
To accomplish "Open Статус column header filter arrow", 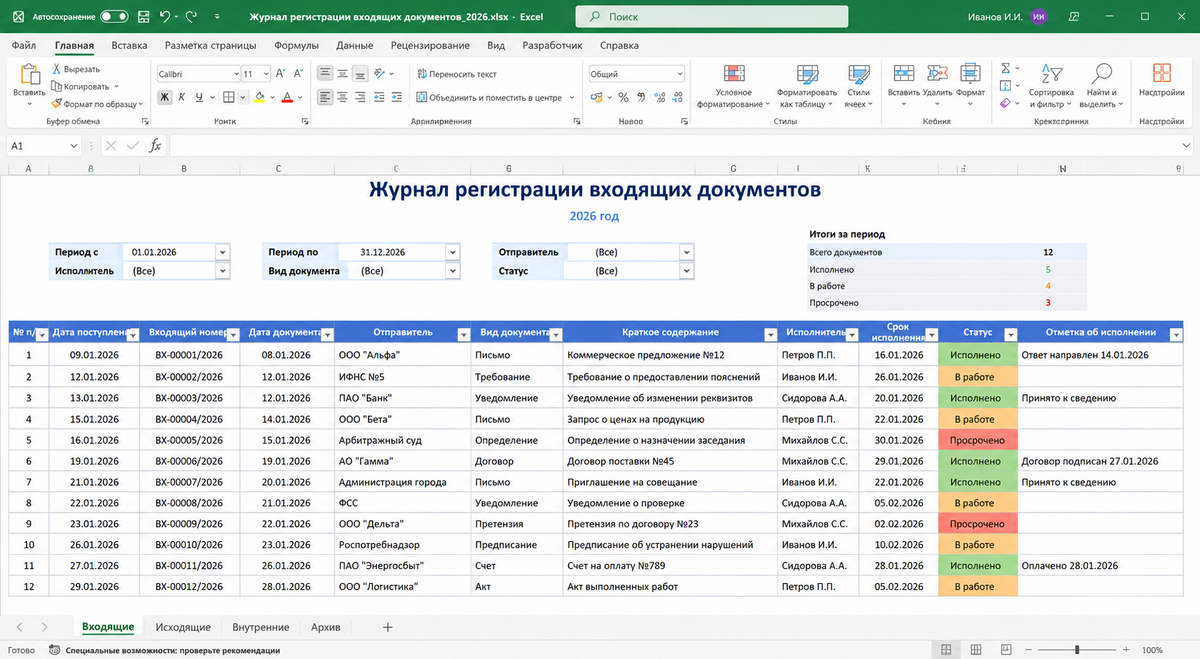I will click(1010, 335).
